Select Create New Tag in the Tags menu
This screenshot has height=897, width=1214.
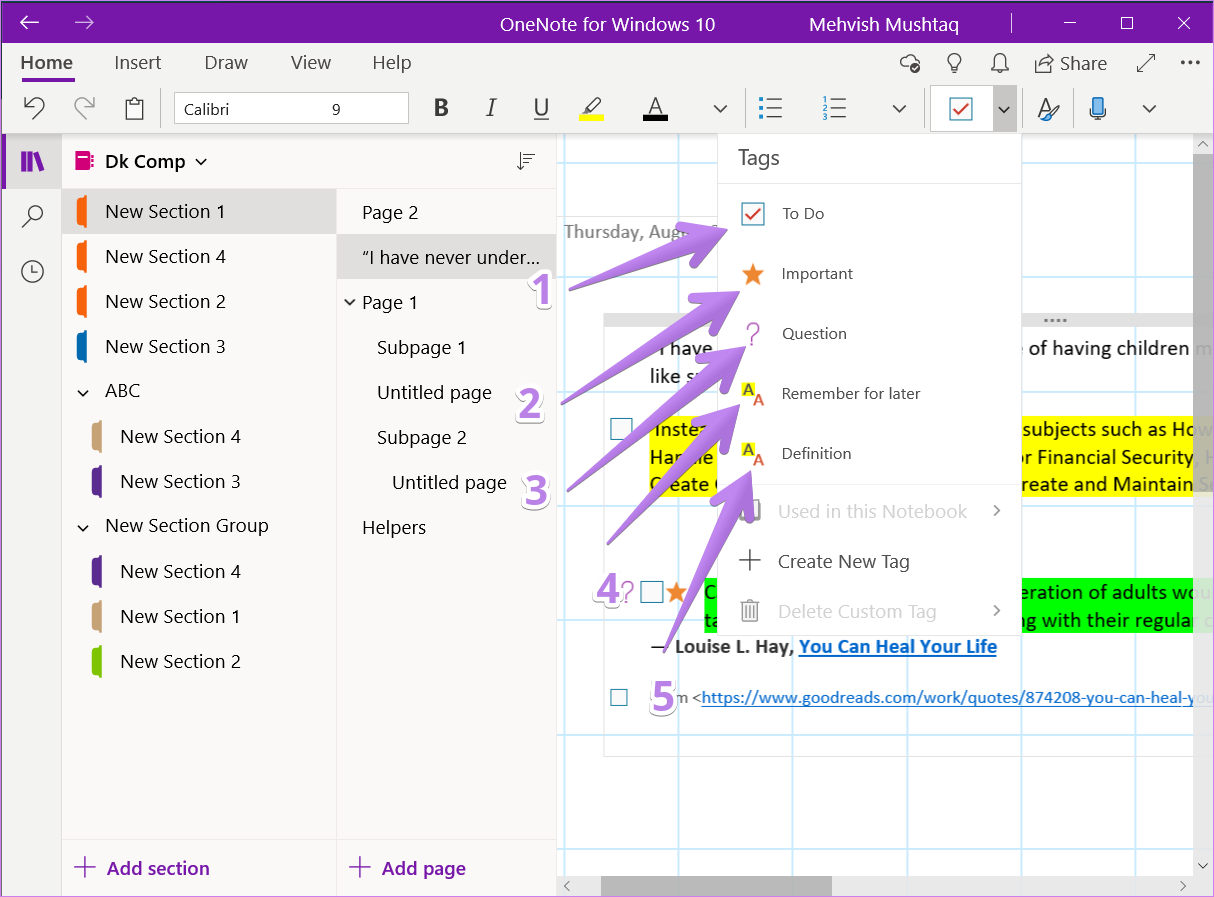click(845, 561)
